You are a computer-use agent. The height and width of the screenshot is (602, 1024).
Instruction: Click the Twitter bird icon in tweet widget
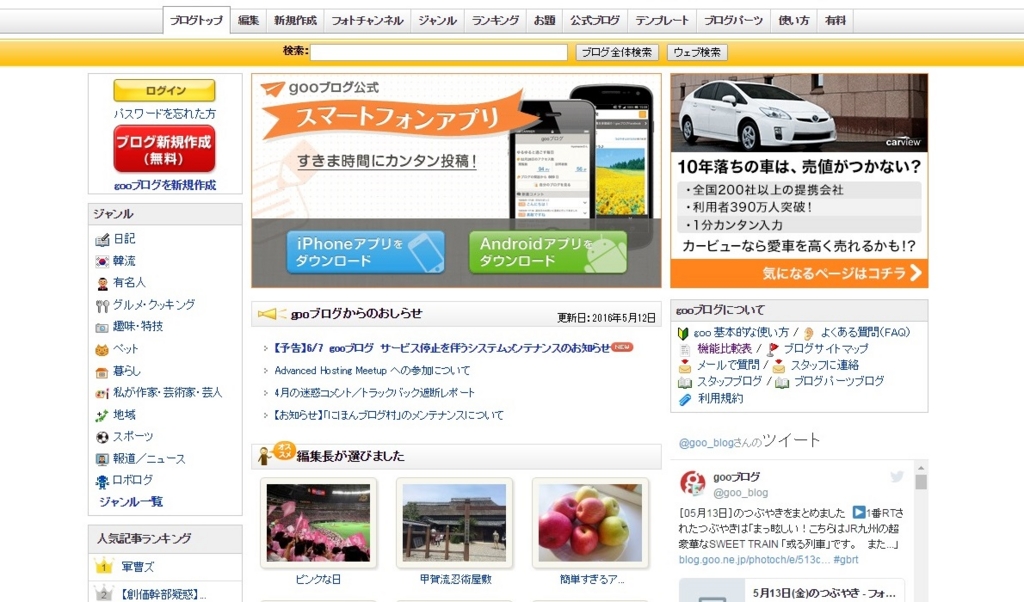tap(897, 477)
